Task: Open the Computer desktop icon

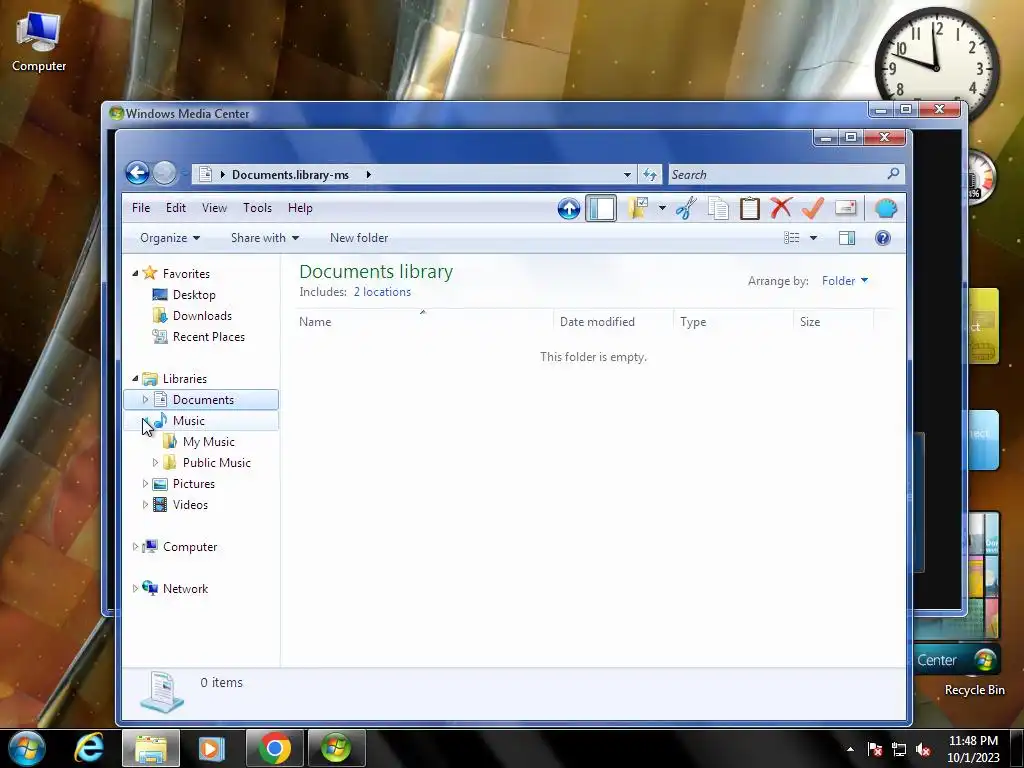Action: (39, 40)
